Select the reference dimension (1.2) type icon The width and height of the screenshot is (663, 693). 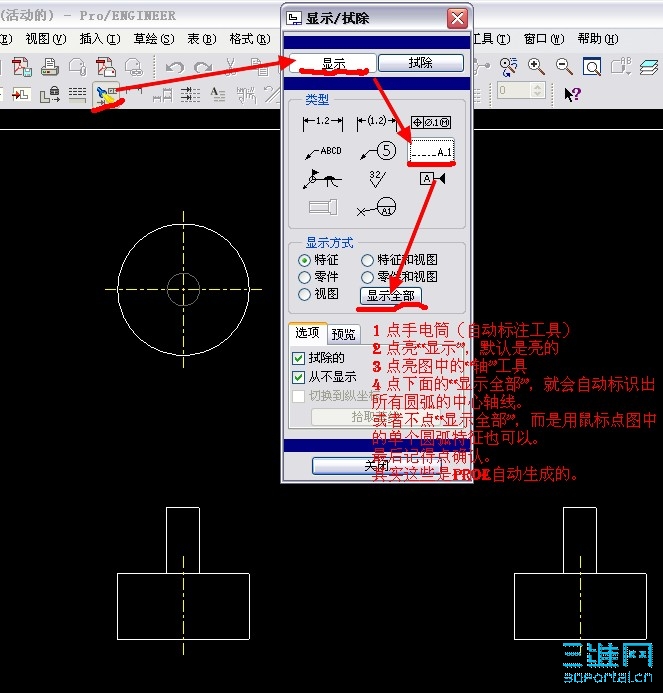376,122
